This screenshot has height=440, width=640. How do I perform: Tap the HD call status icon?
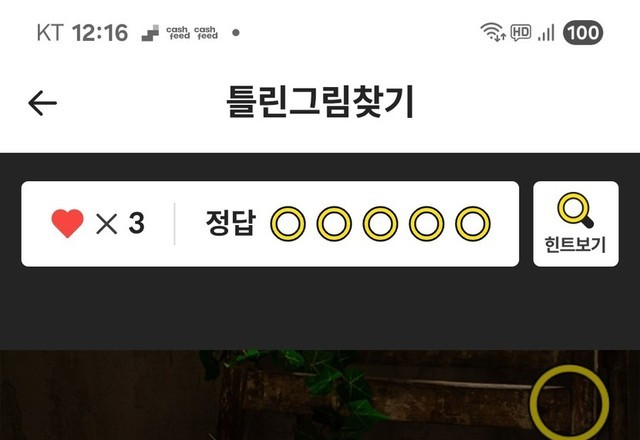pos(521,32)
